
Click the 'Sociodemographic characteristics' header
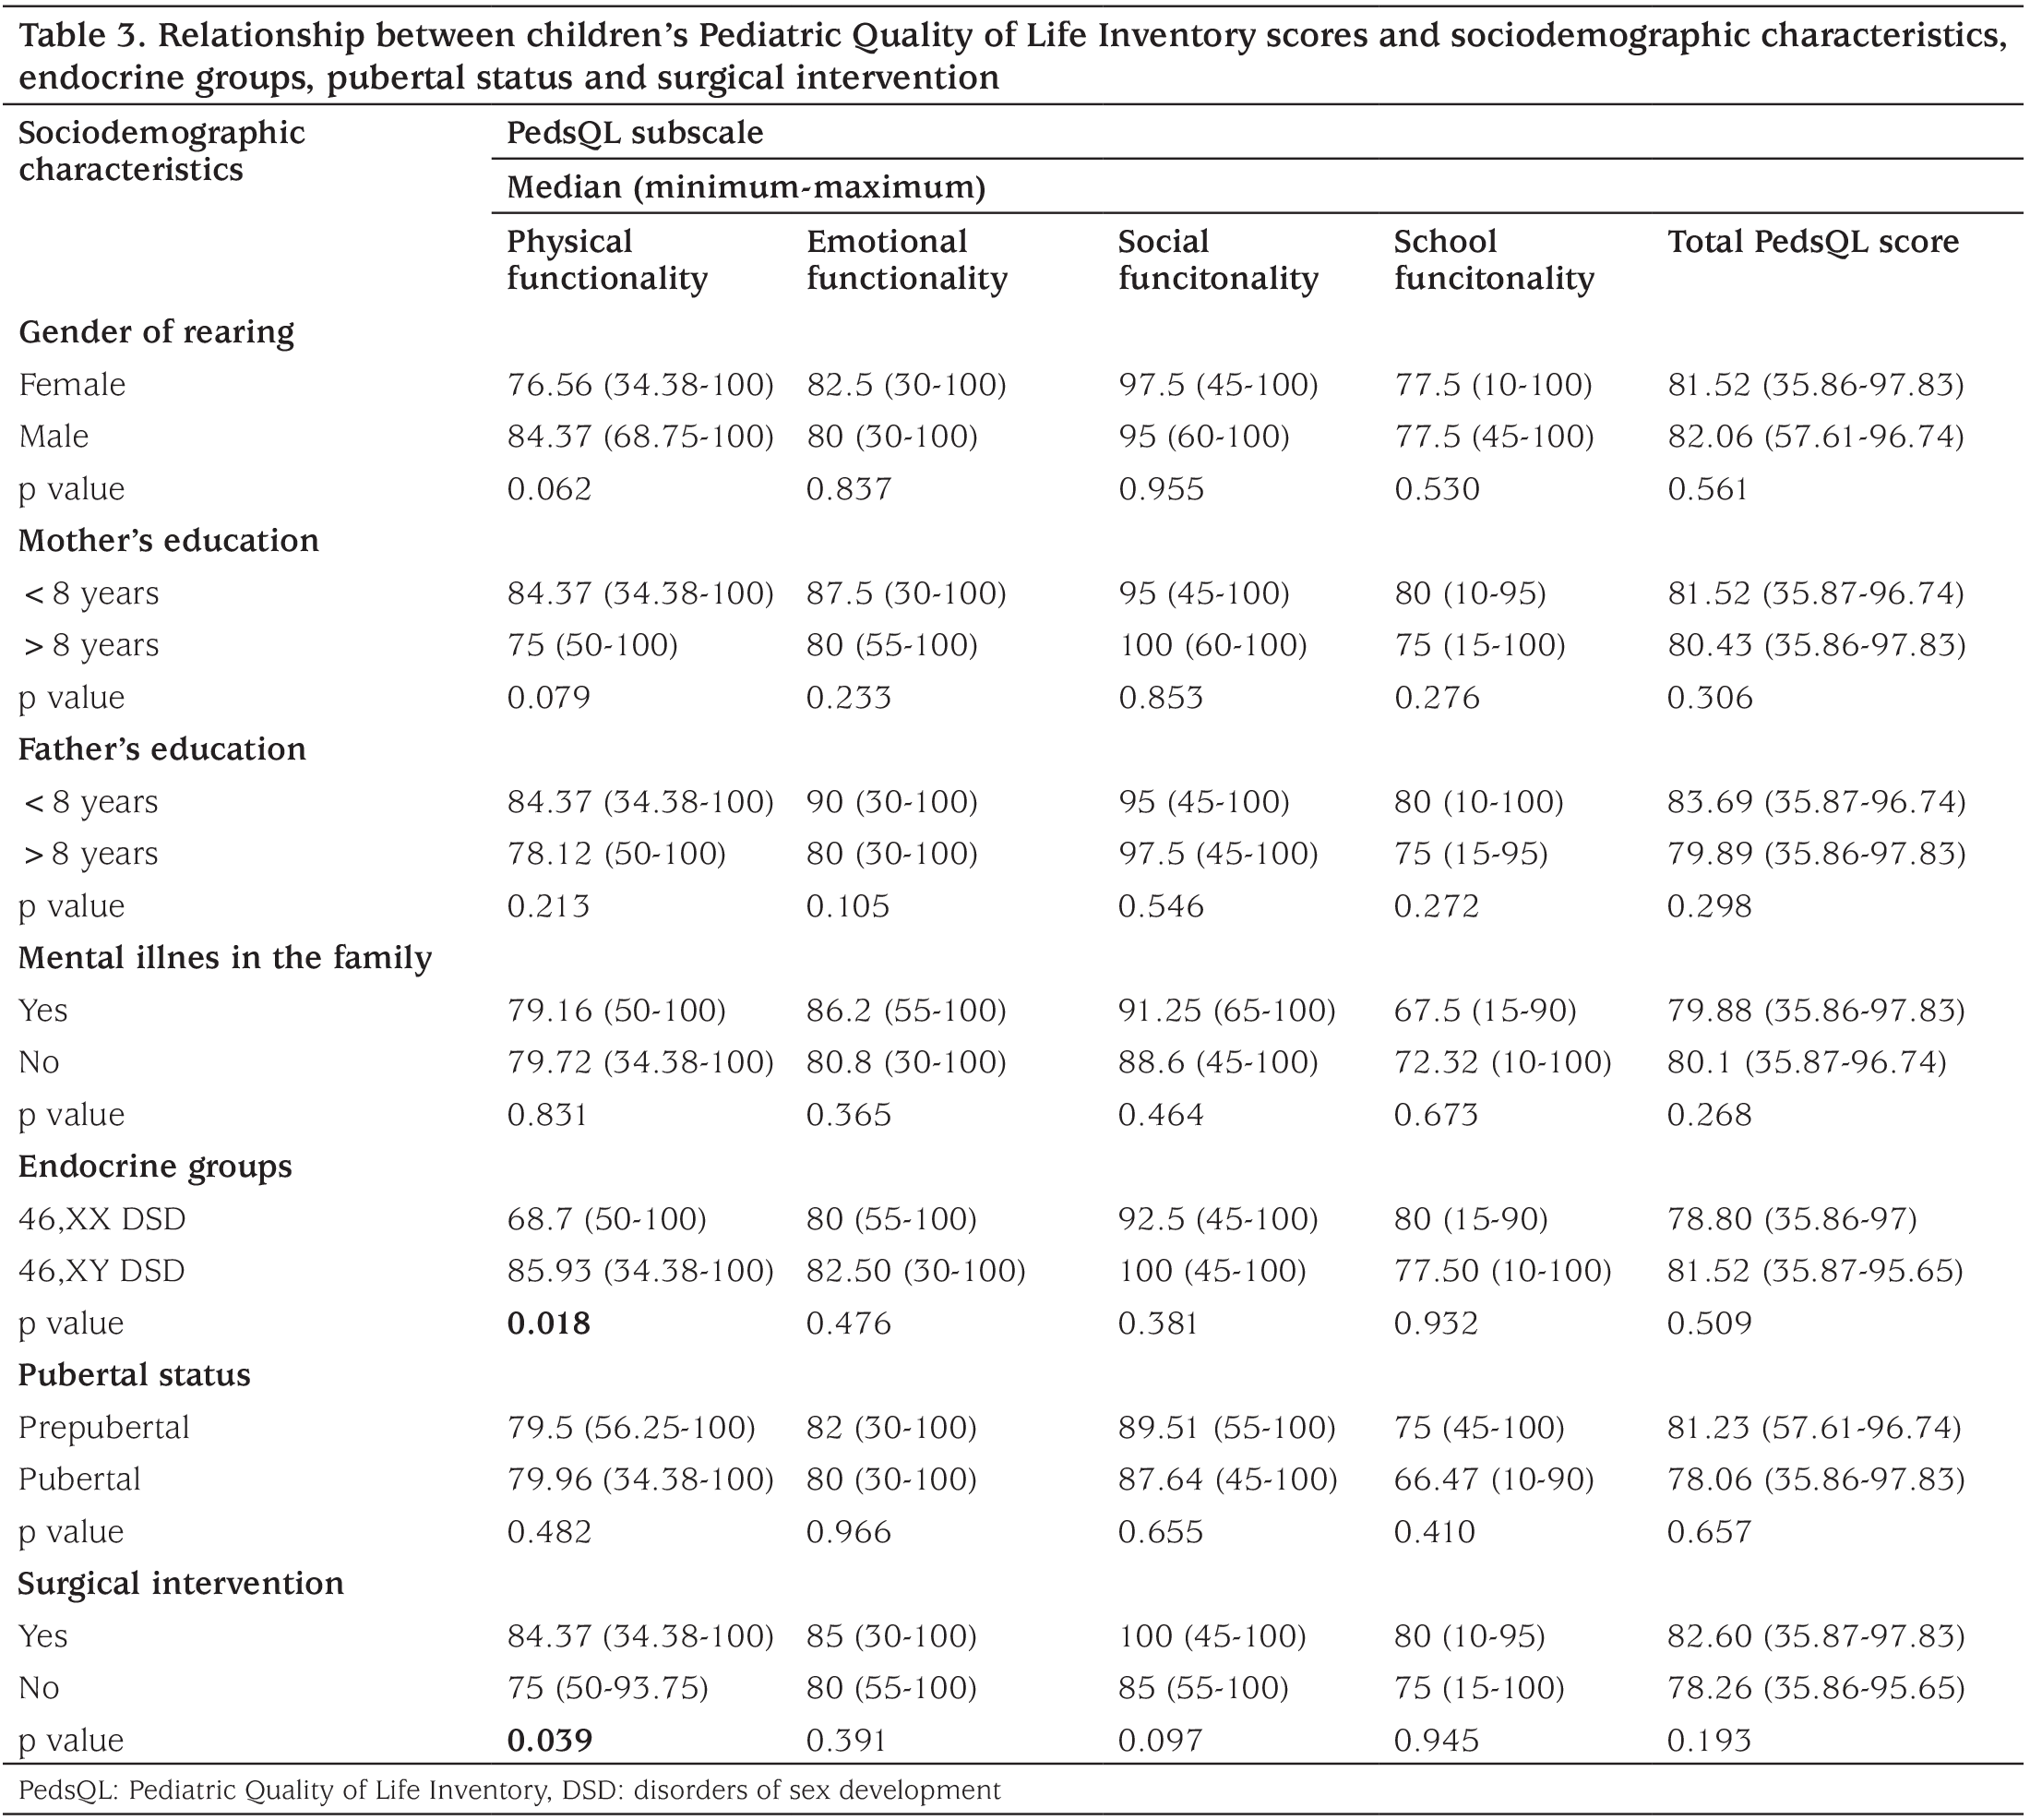pos(162,151)
